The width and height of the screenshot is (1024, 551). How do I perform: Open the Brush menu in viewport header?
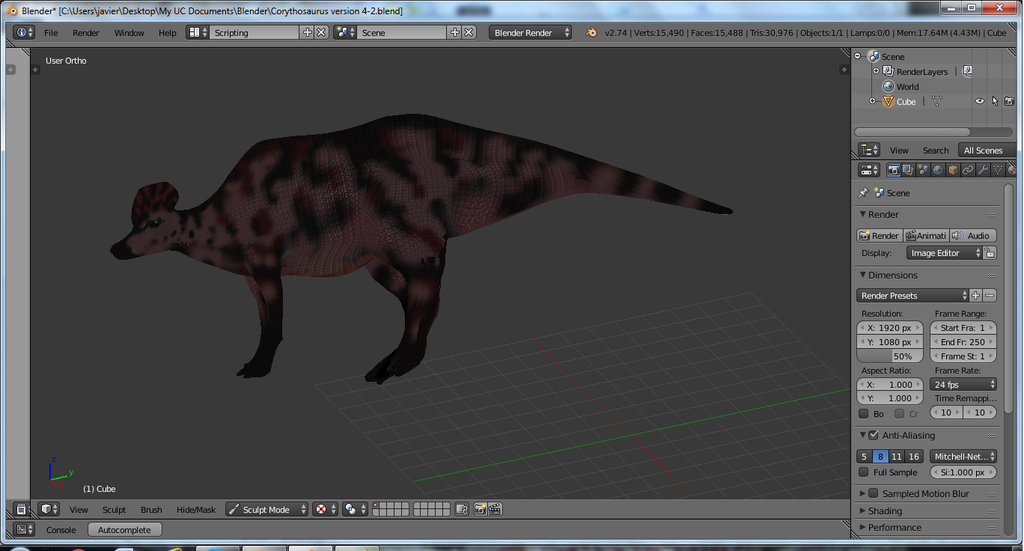151,509
